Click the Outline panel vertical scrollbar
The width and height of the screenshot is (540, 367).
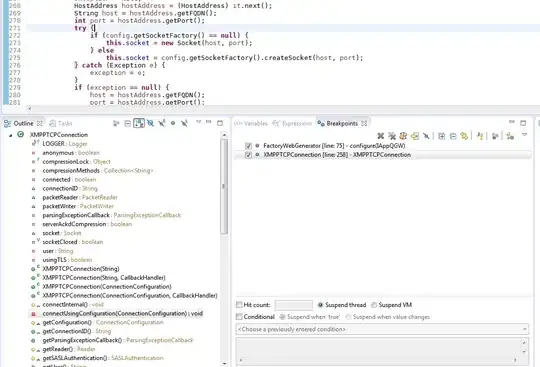coord(224,186)
